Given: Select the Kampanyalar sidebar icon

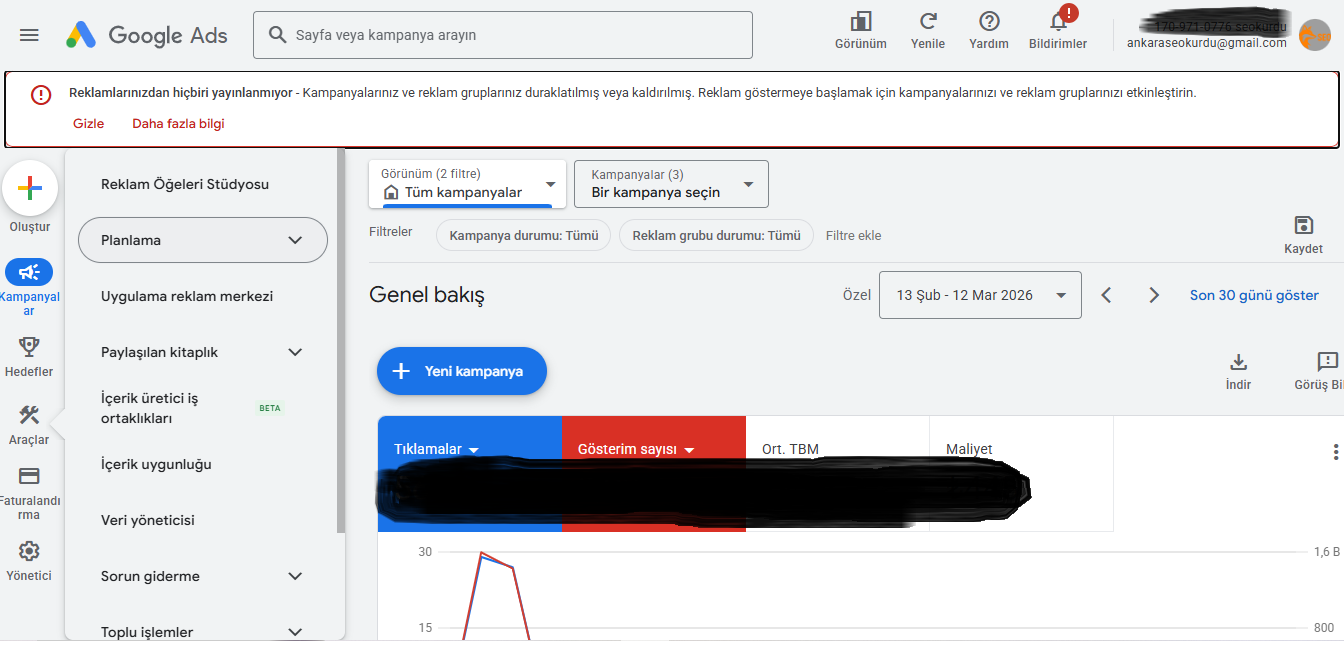Looking at the screenshot, I should pos(30,272).
